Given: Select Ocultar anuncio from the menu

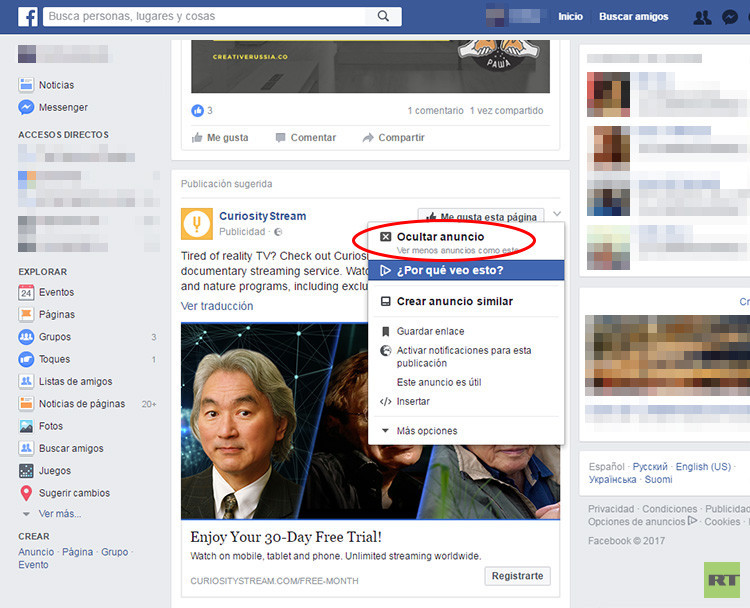Looking at the screenshot, I should [440, 237].
